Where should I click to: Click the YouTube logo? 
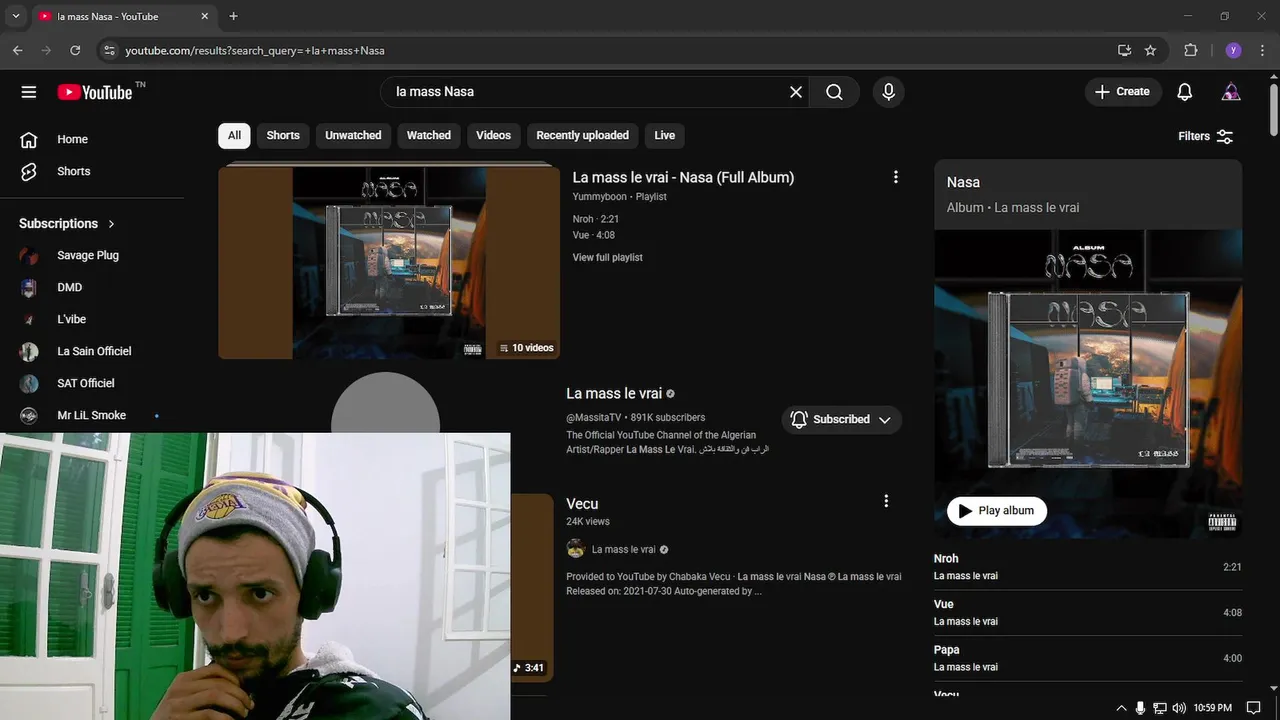click(x=95, y=92)
